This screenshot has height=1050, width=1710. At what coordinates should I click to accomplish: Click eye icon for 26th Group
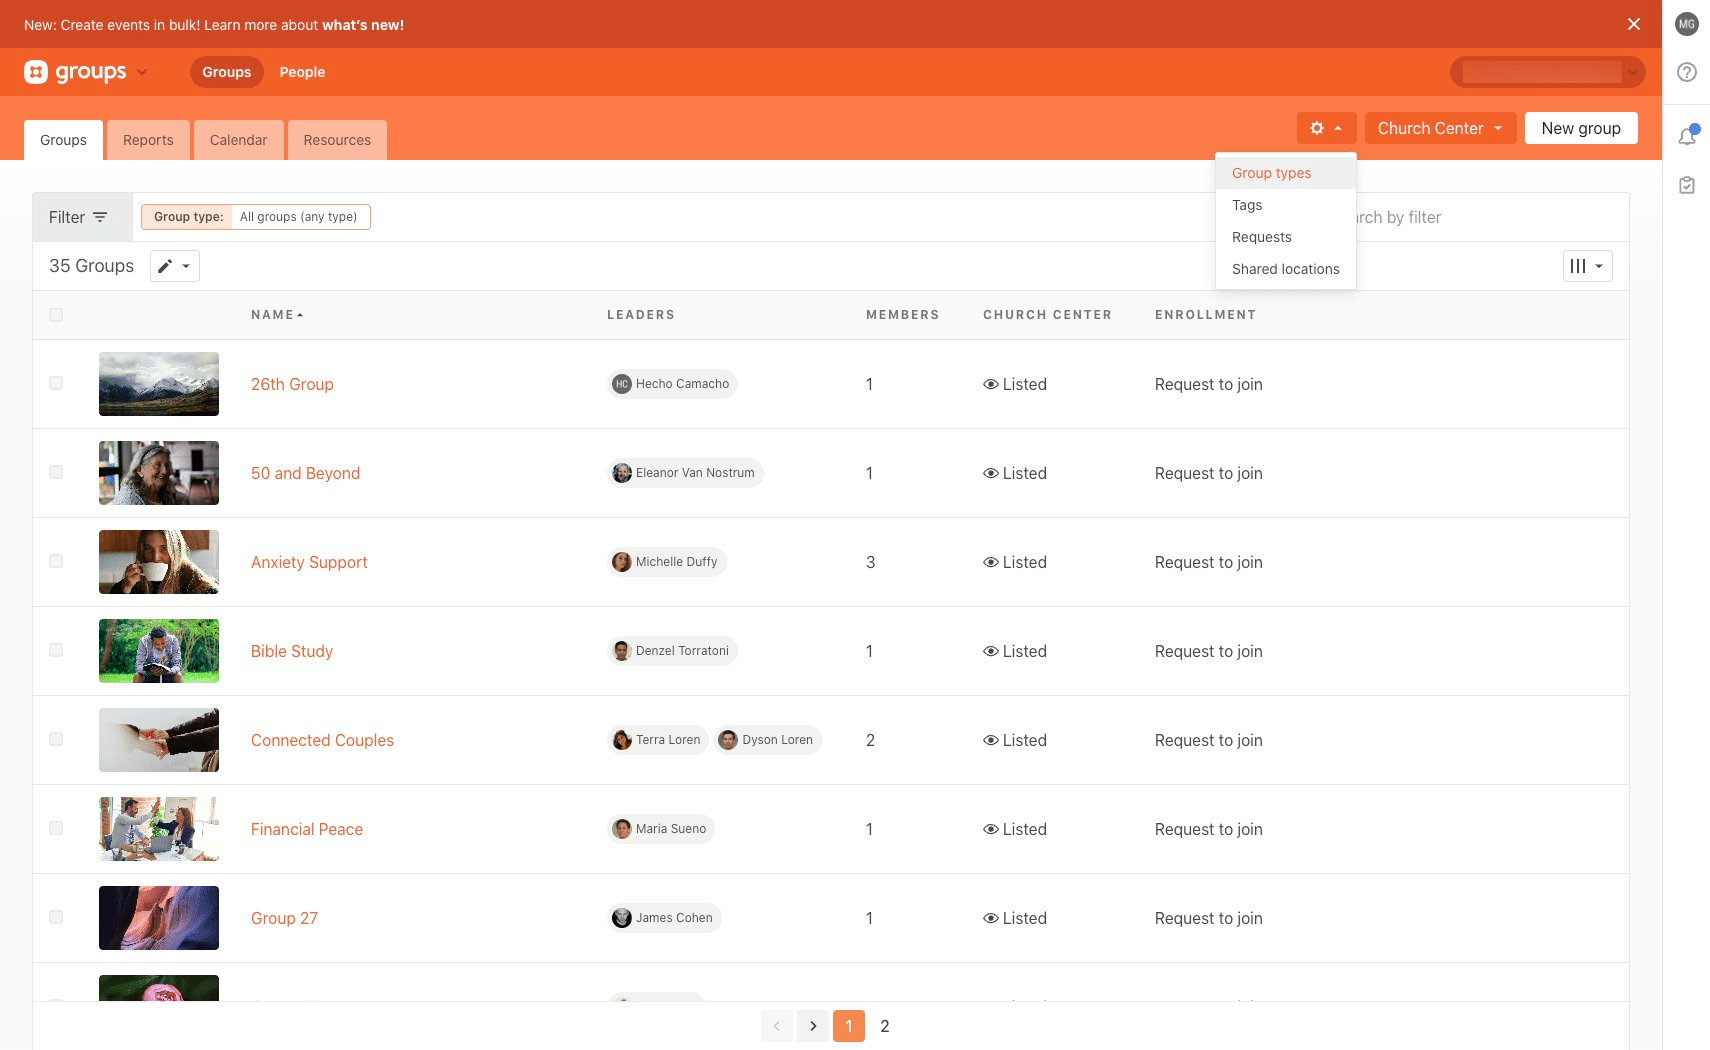pyautogui.click(x=991, y=384)
